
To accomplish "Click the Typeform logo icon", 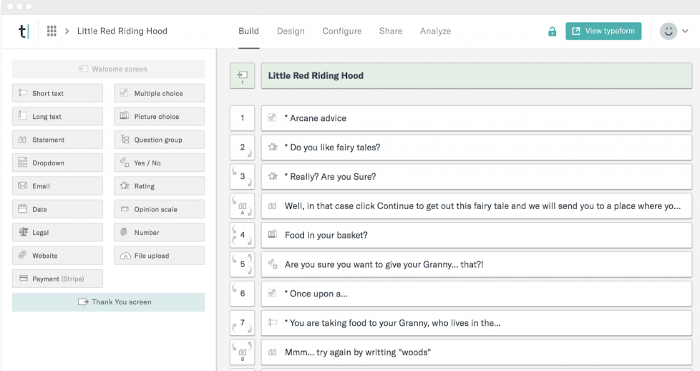I will 24,31.
